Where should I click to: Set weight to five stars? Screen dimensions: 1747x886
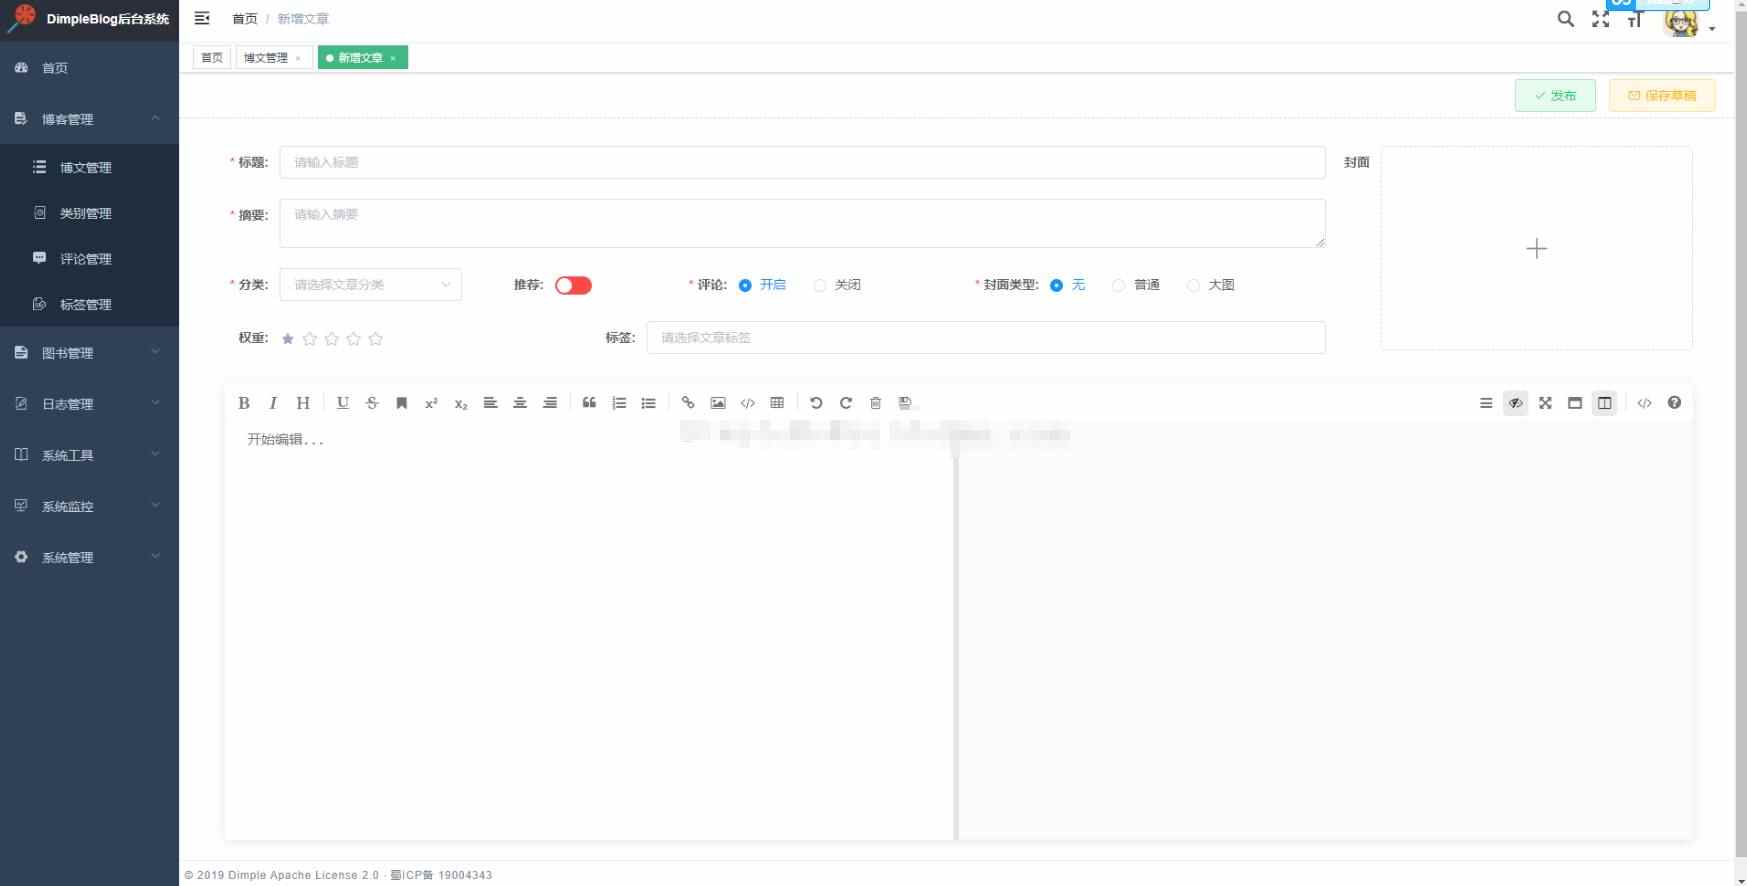coord(376,339)
